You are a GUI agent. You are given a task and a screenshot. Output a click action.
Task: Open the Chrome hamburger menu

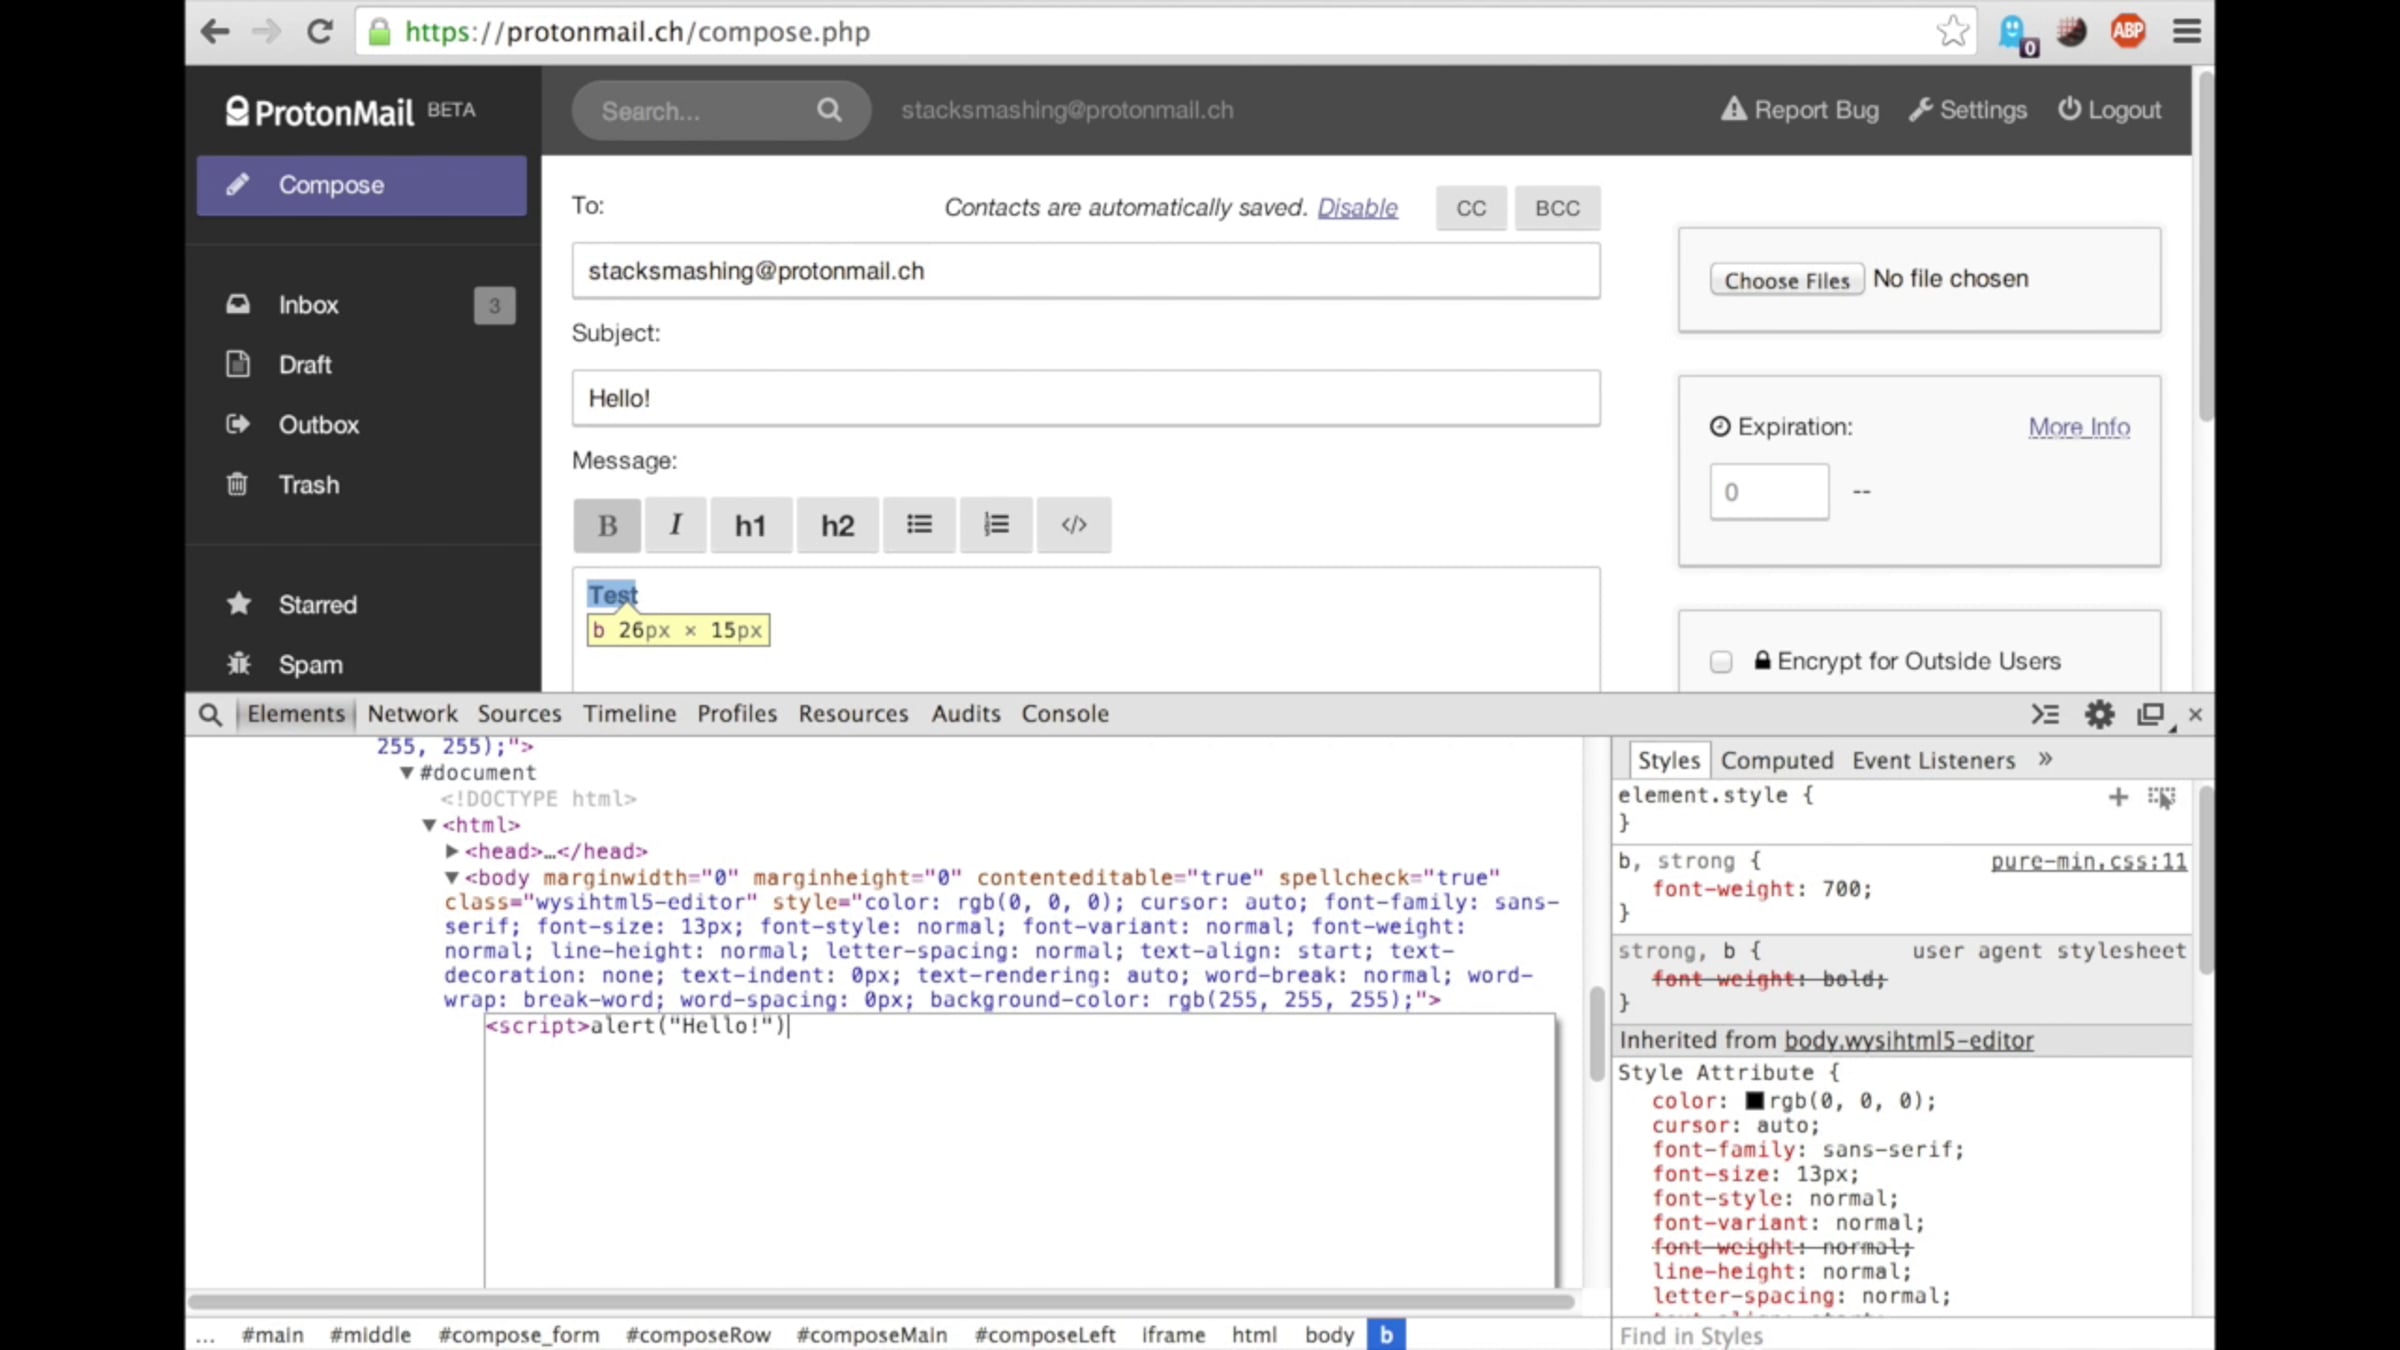coord(2187,31)
